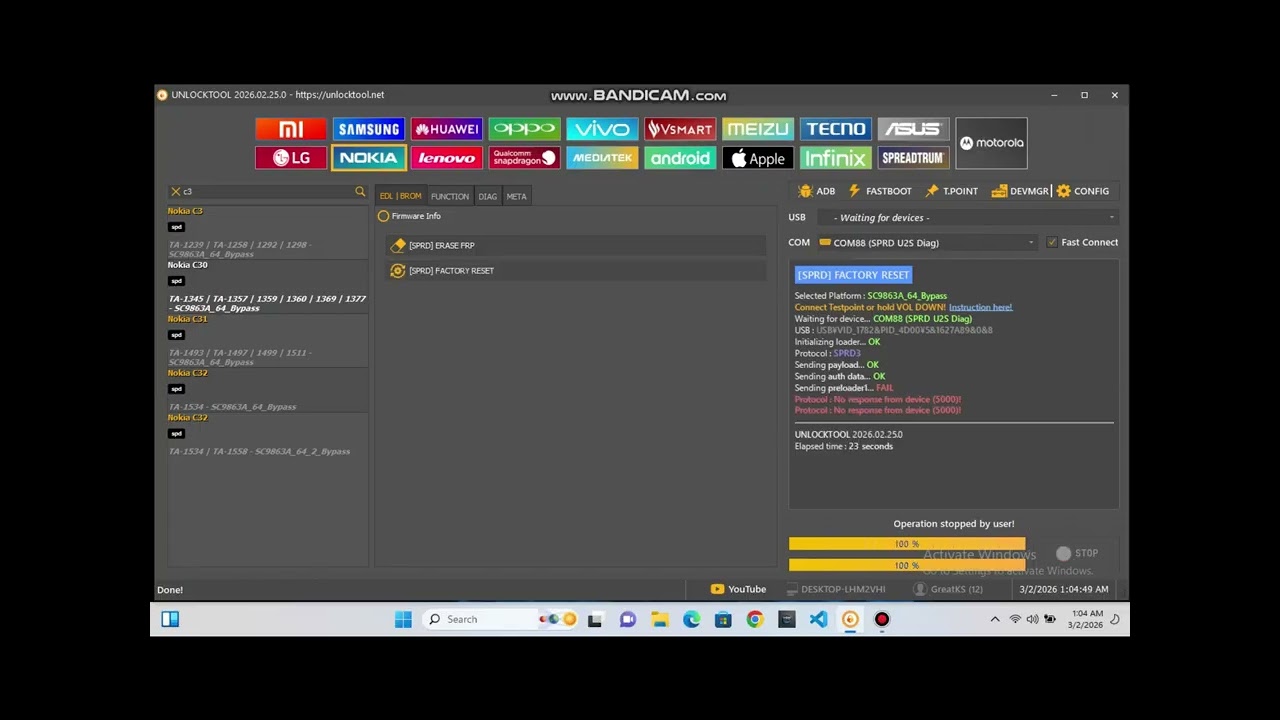Run [SPRD] ERASE FRP
This screenshot has width=1280, height=720.
(575, 245)
